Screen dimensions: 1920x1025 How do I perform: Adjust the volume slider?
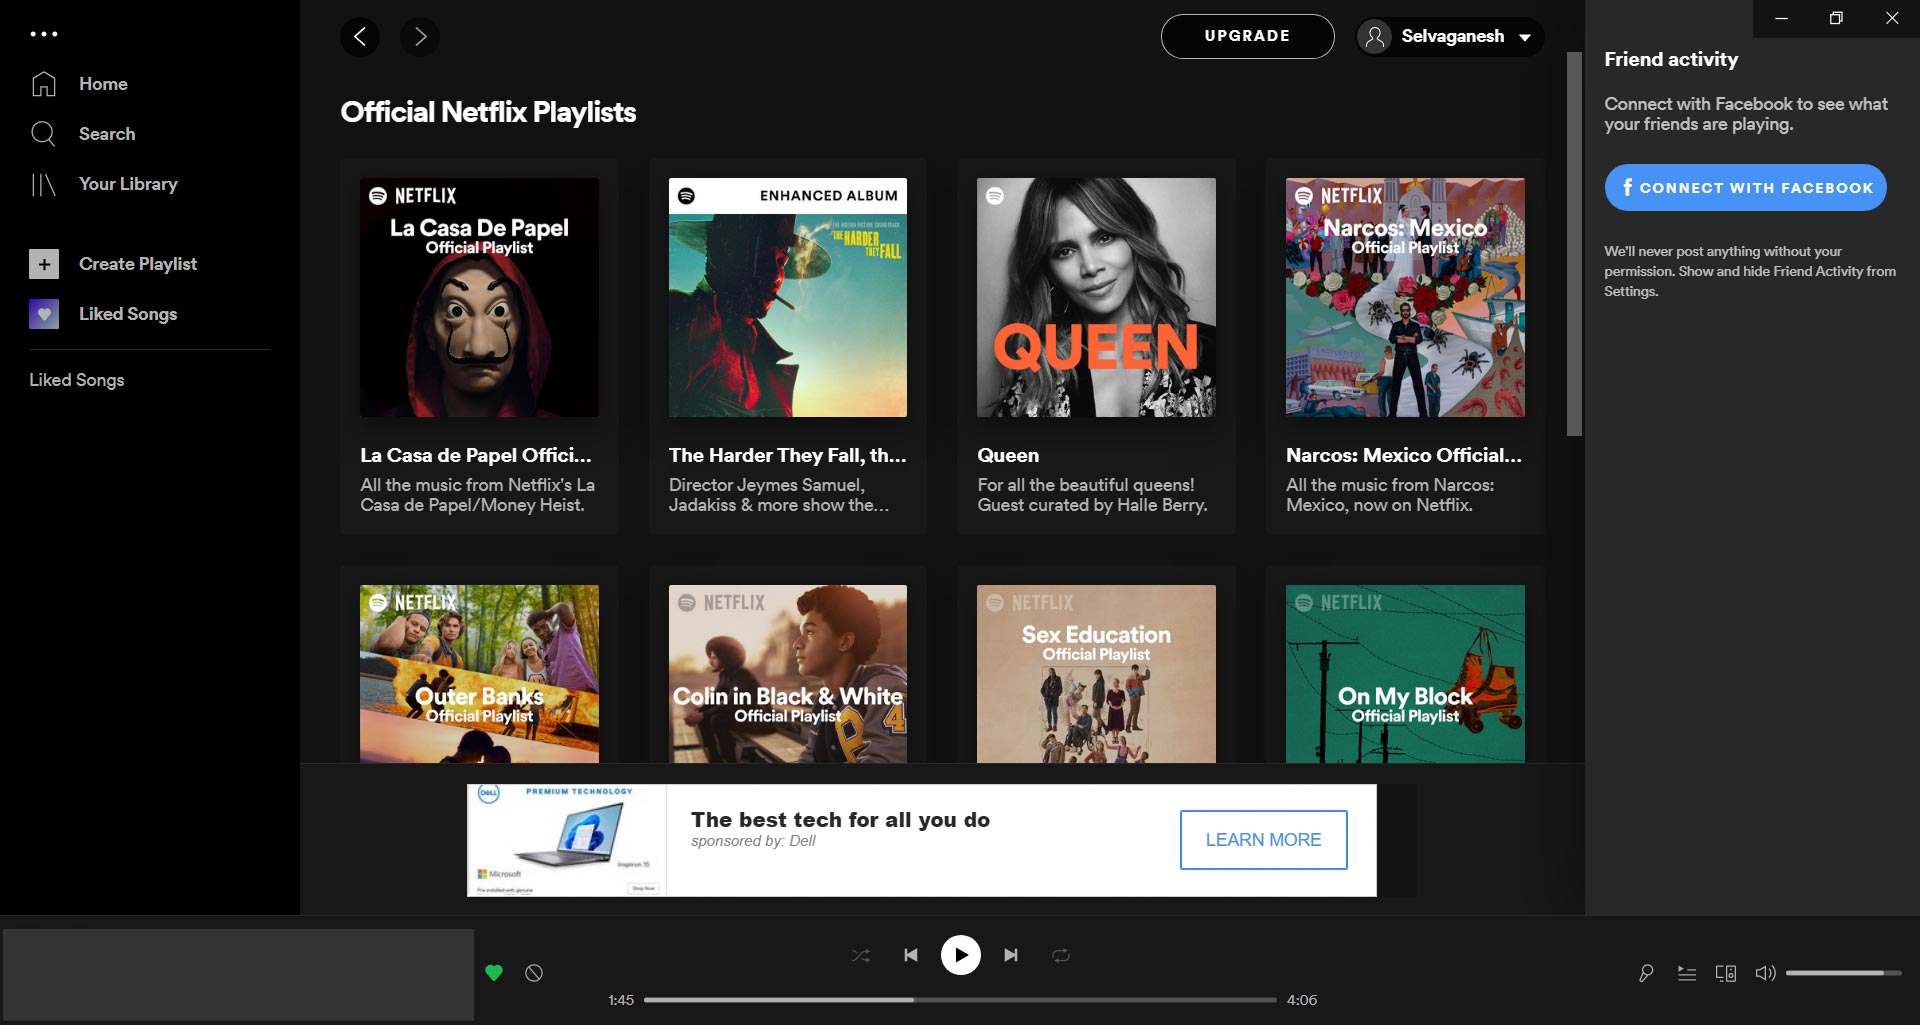coord(1843,973)
